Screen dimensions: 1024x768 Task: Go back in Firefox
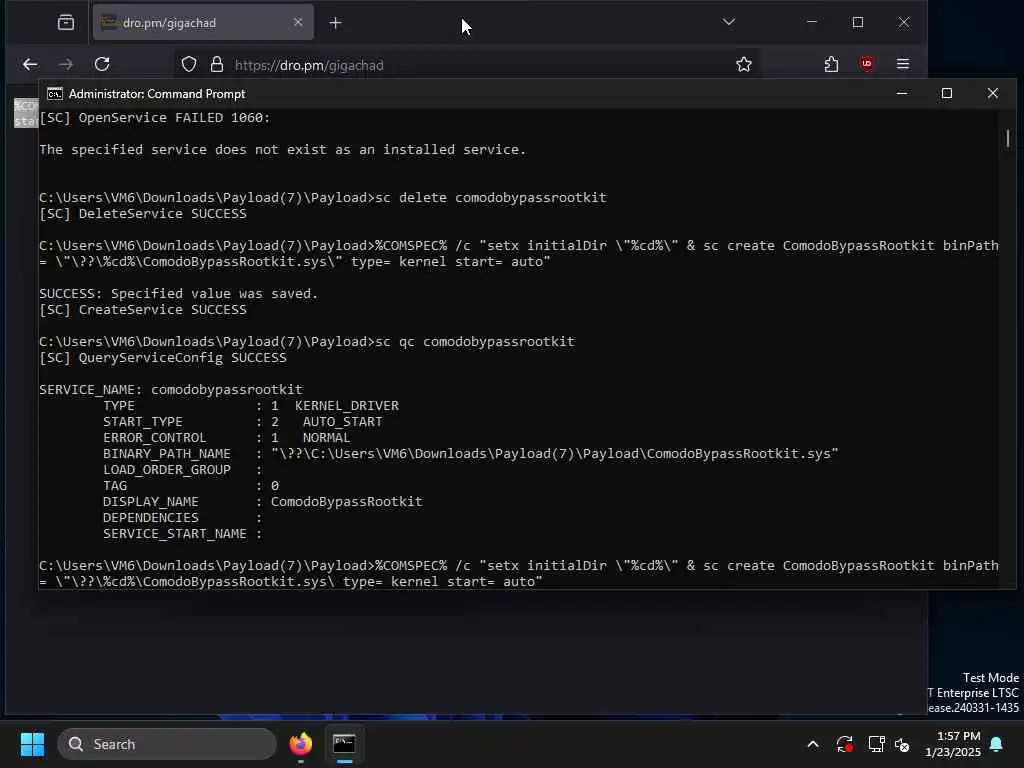click(30, 64)
